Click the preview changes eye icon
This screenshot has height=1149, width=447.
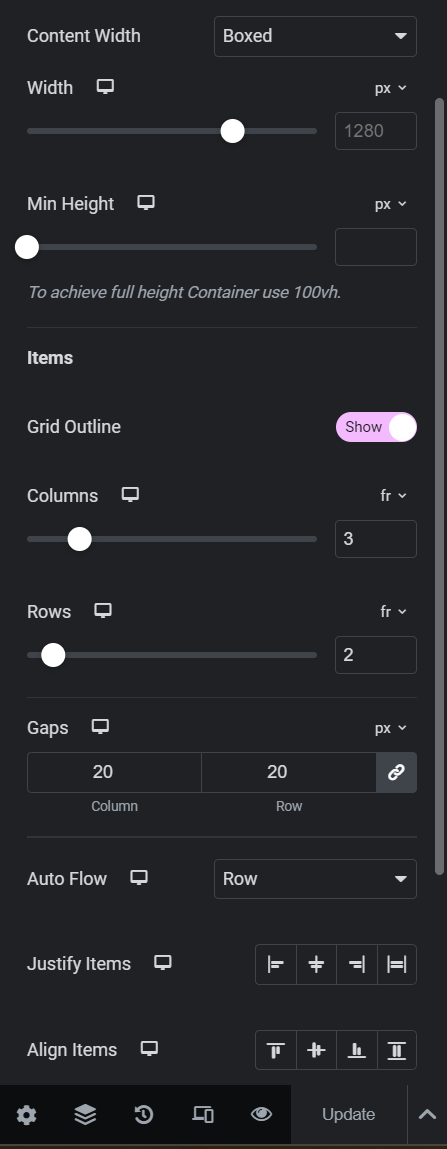tap(261, 1115)
